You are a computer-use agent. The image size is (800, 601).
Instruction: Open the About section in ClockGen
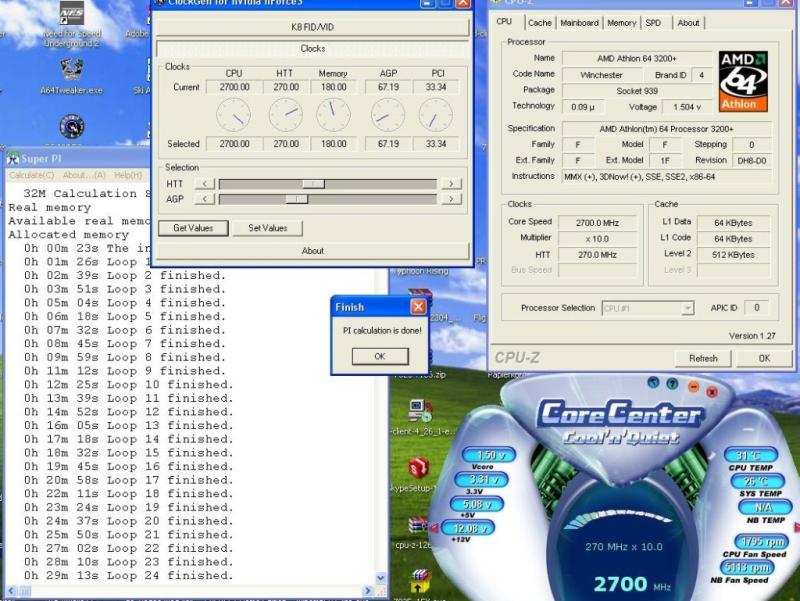(x=312, y=251)
